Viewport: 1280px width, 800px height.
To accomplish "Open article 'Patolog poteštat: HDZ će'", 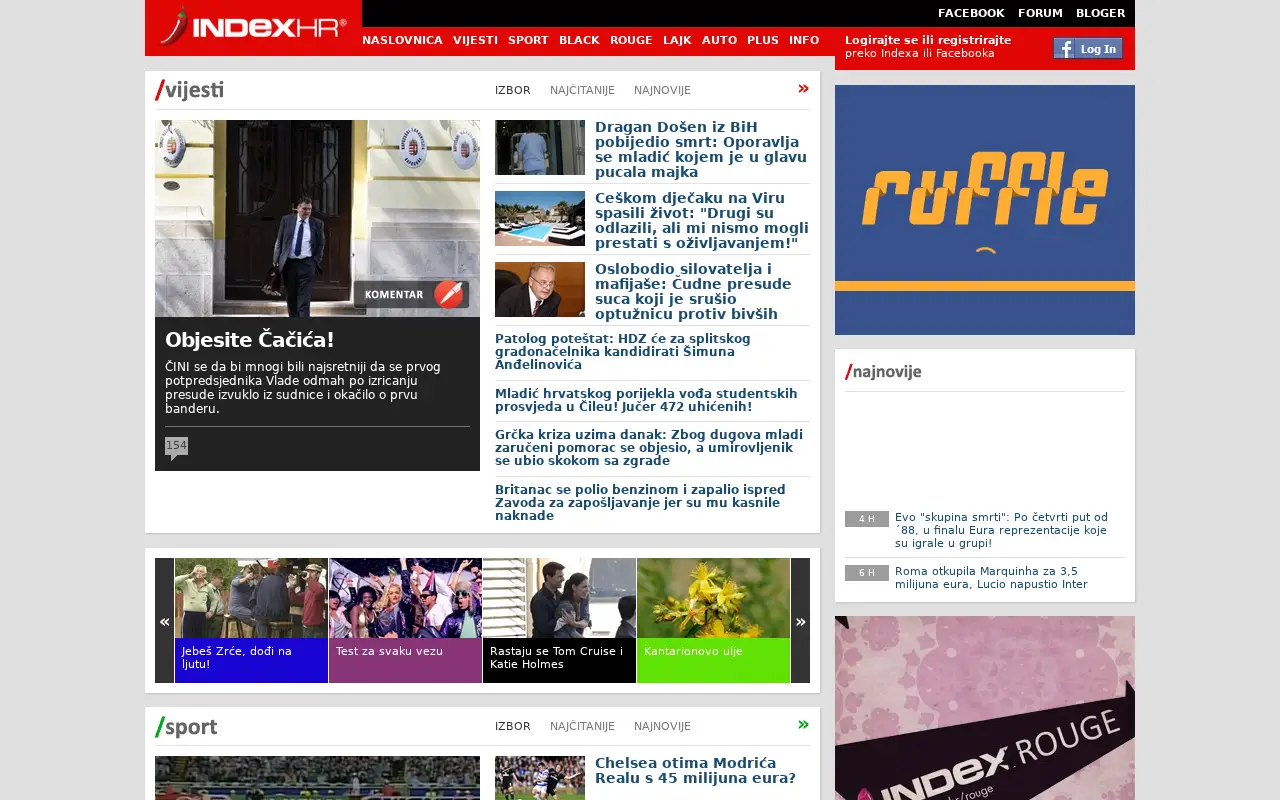I will pos(623,352).
